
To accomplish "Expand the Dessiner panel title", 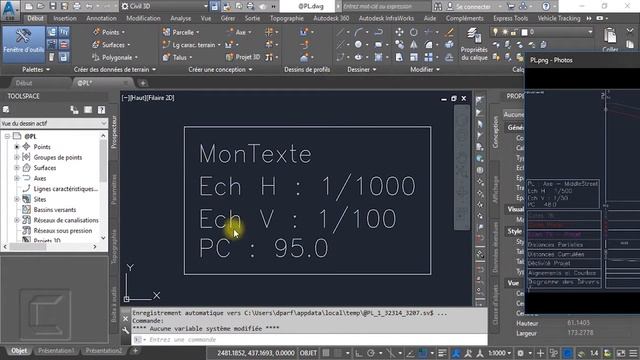I will pyautogui.click(x=361, y=70).
